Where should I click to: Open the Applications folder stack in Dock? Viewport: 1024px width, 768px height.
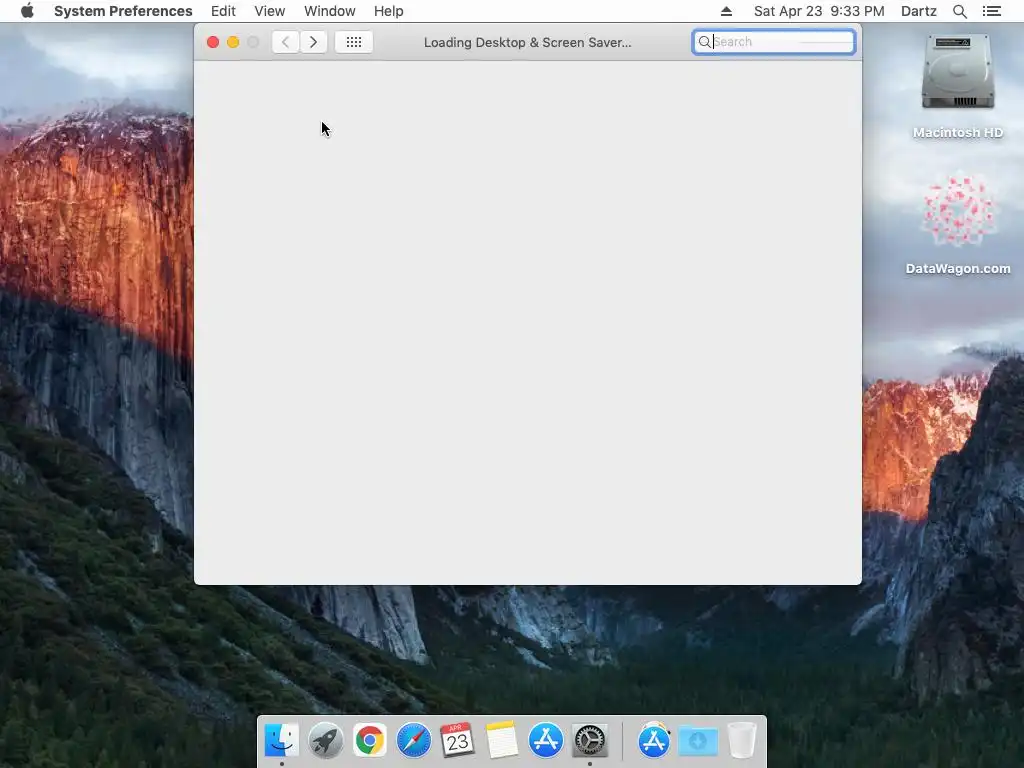pyautogui.click(x=654, y=740)
